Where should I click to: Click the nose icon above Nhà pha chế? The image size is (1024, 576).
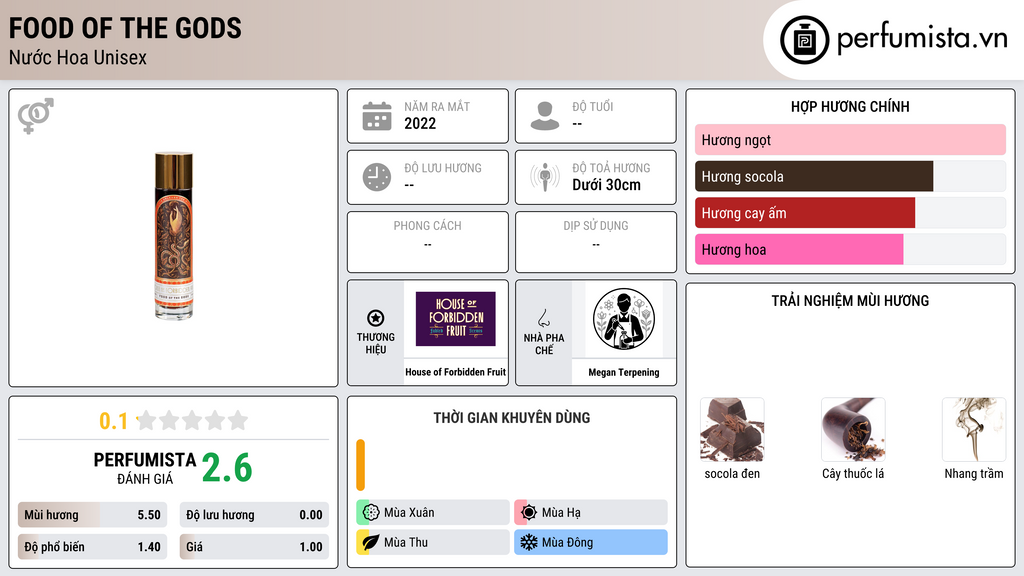click(543, 318)
